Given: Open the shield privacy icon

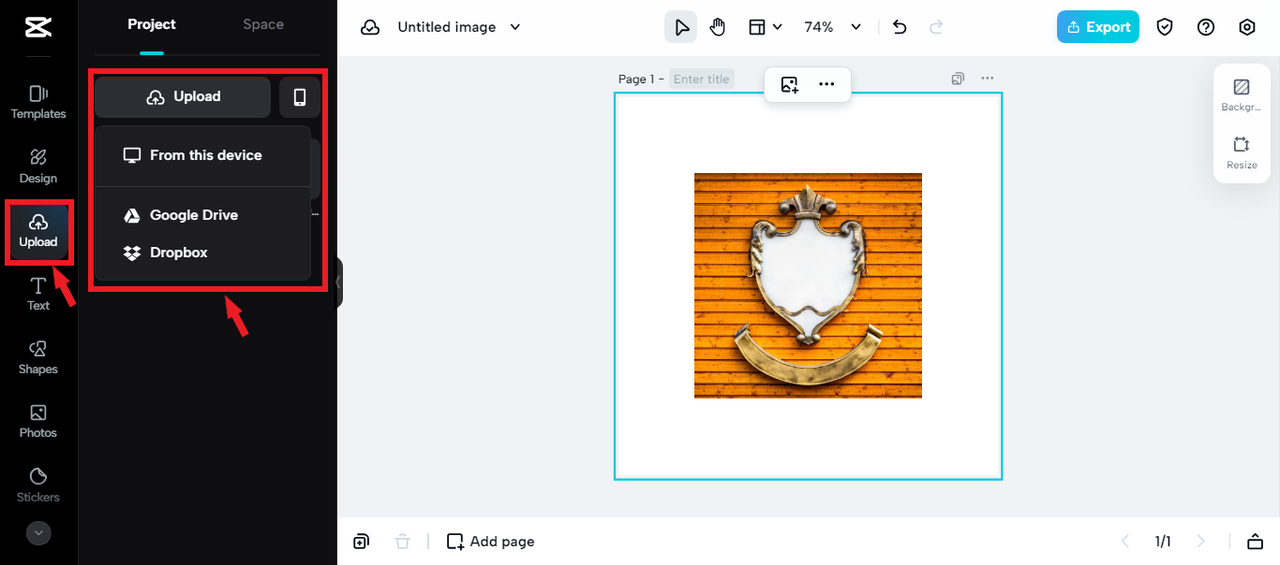Looking at the screenshot, I should tap(1165, 27).
